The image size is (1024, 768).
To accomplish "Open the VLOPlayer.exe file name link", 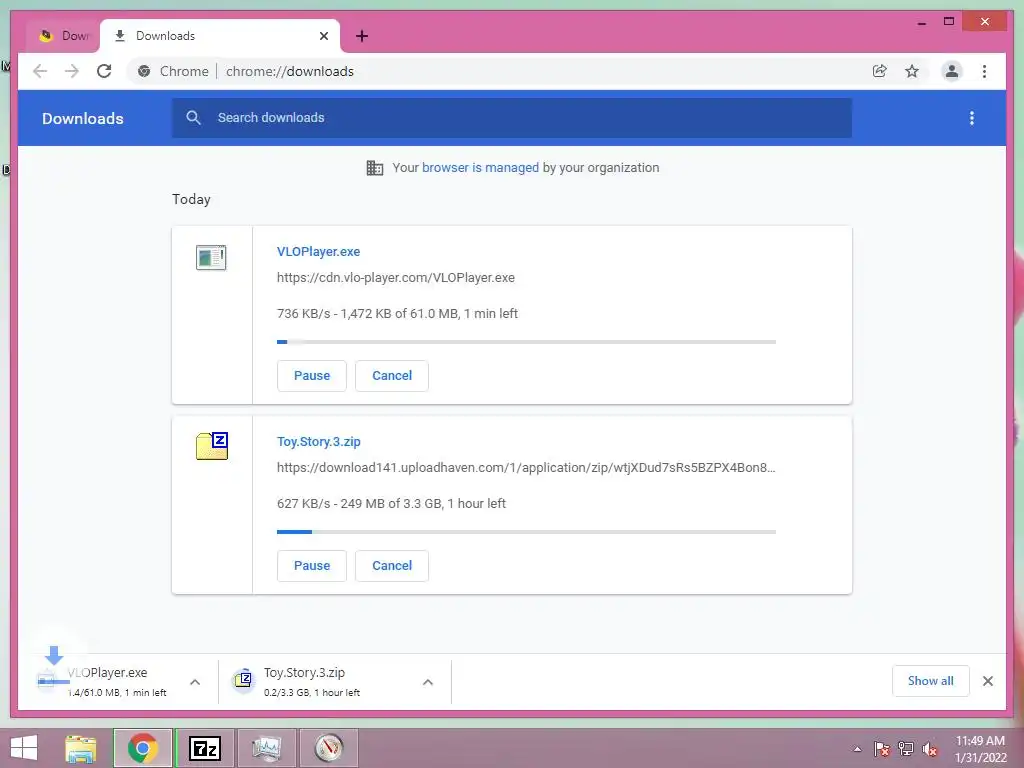I will coord(318,251).
